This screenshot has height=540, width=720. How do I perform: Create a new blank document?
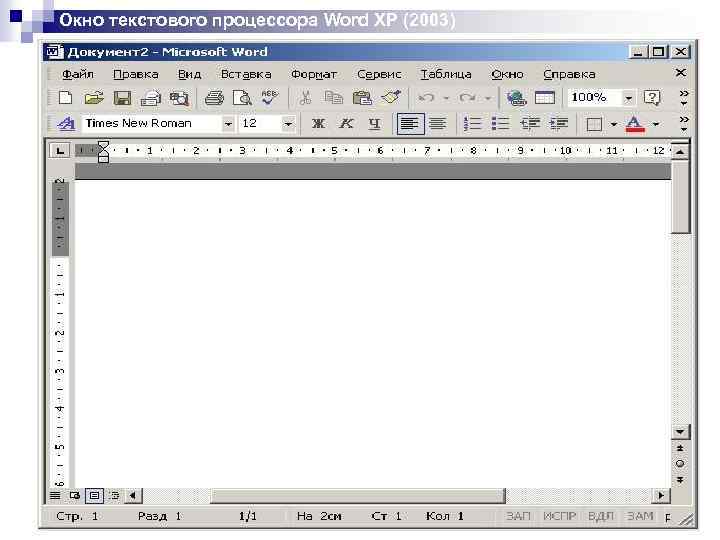coord(66,98)
